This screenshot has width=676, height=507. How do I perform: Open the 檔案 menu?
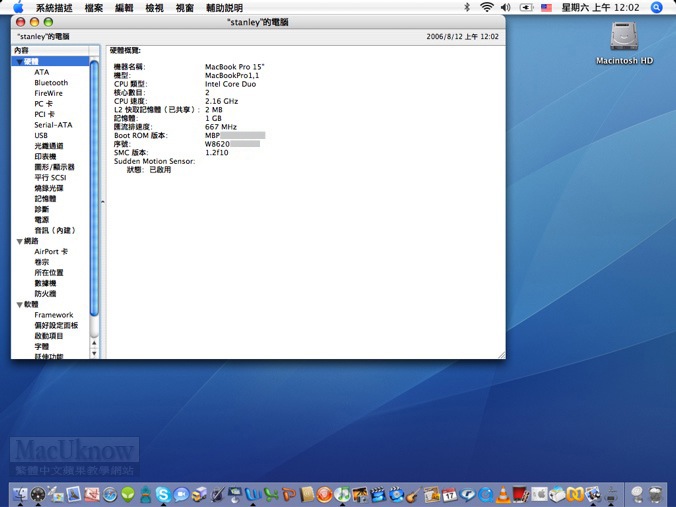tap(94, 8)
